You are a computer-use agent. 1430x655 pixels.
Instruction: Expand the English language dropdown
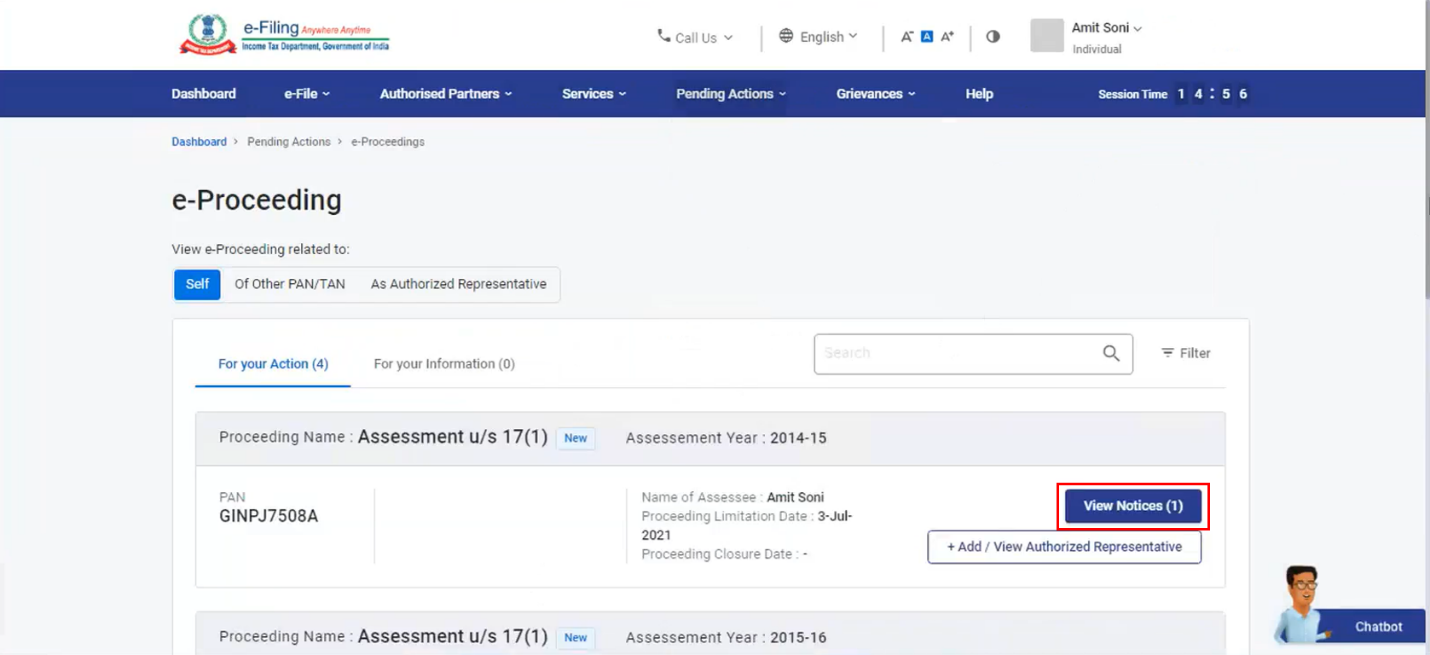tap(820, 36)
